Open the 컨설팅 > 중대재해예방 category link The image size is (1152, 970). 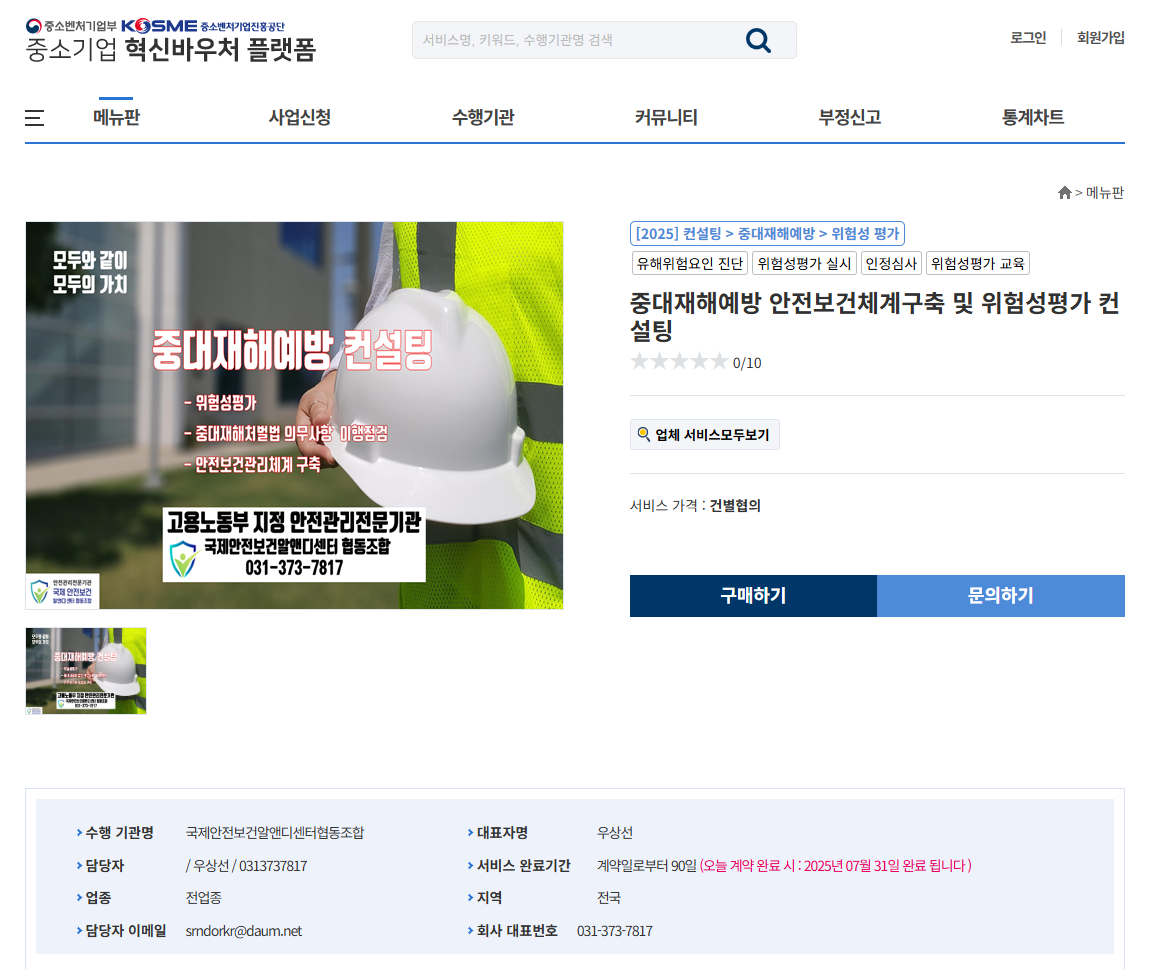[x=767, y=234]
